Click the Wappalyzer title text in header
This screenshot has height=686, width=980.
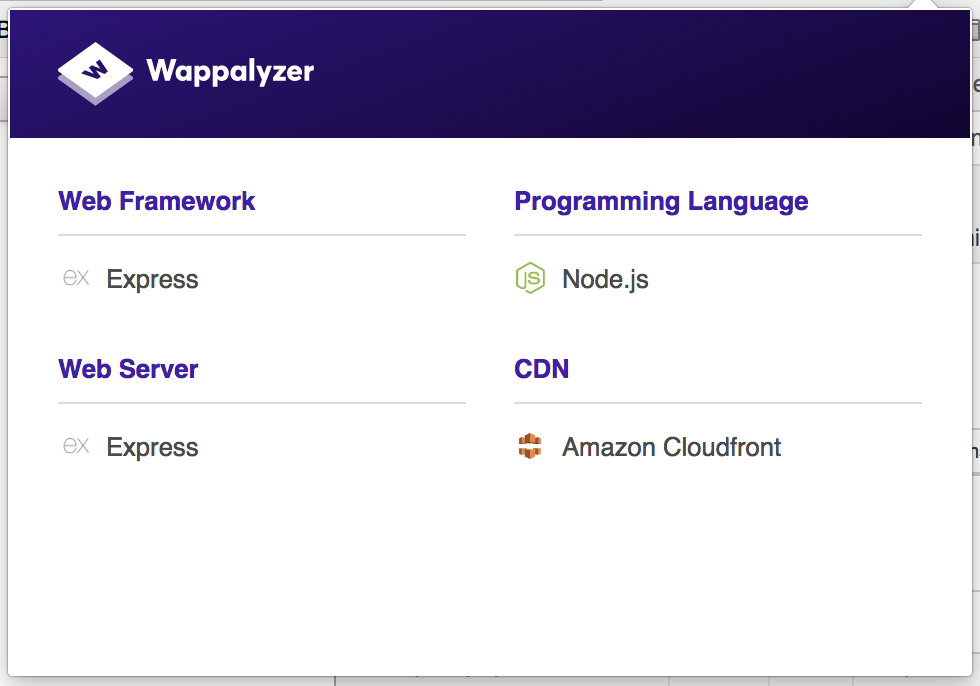[230, 72]
